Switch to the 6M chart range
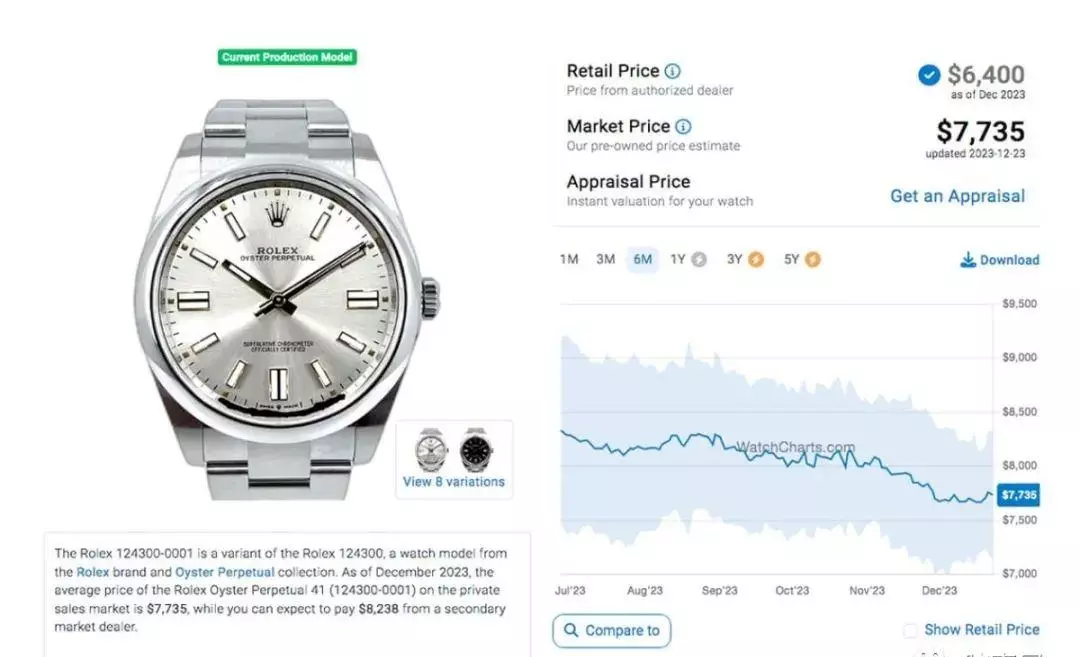The image size is (1080, 657). point(643,260)
